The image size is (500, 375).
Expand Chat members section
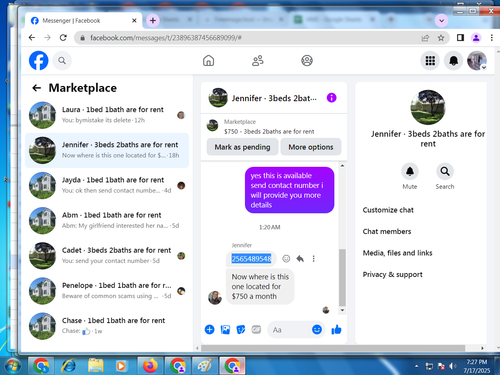point(387,231)
